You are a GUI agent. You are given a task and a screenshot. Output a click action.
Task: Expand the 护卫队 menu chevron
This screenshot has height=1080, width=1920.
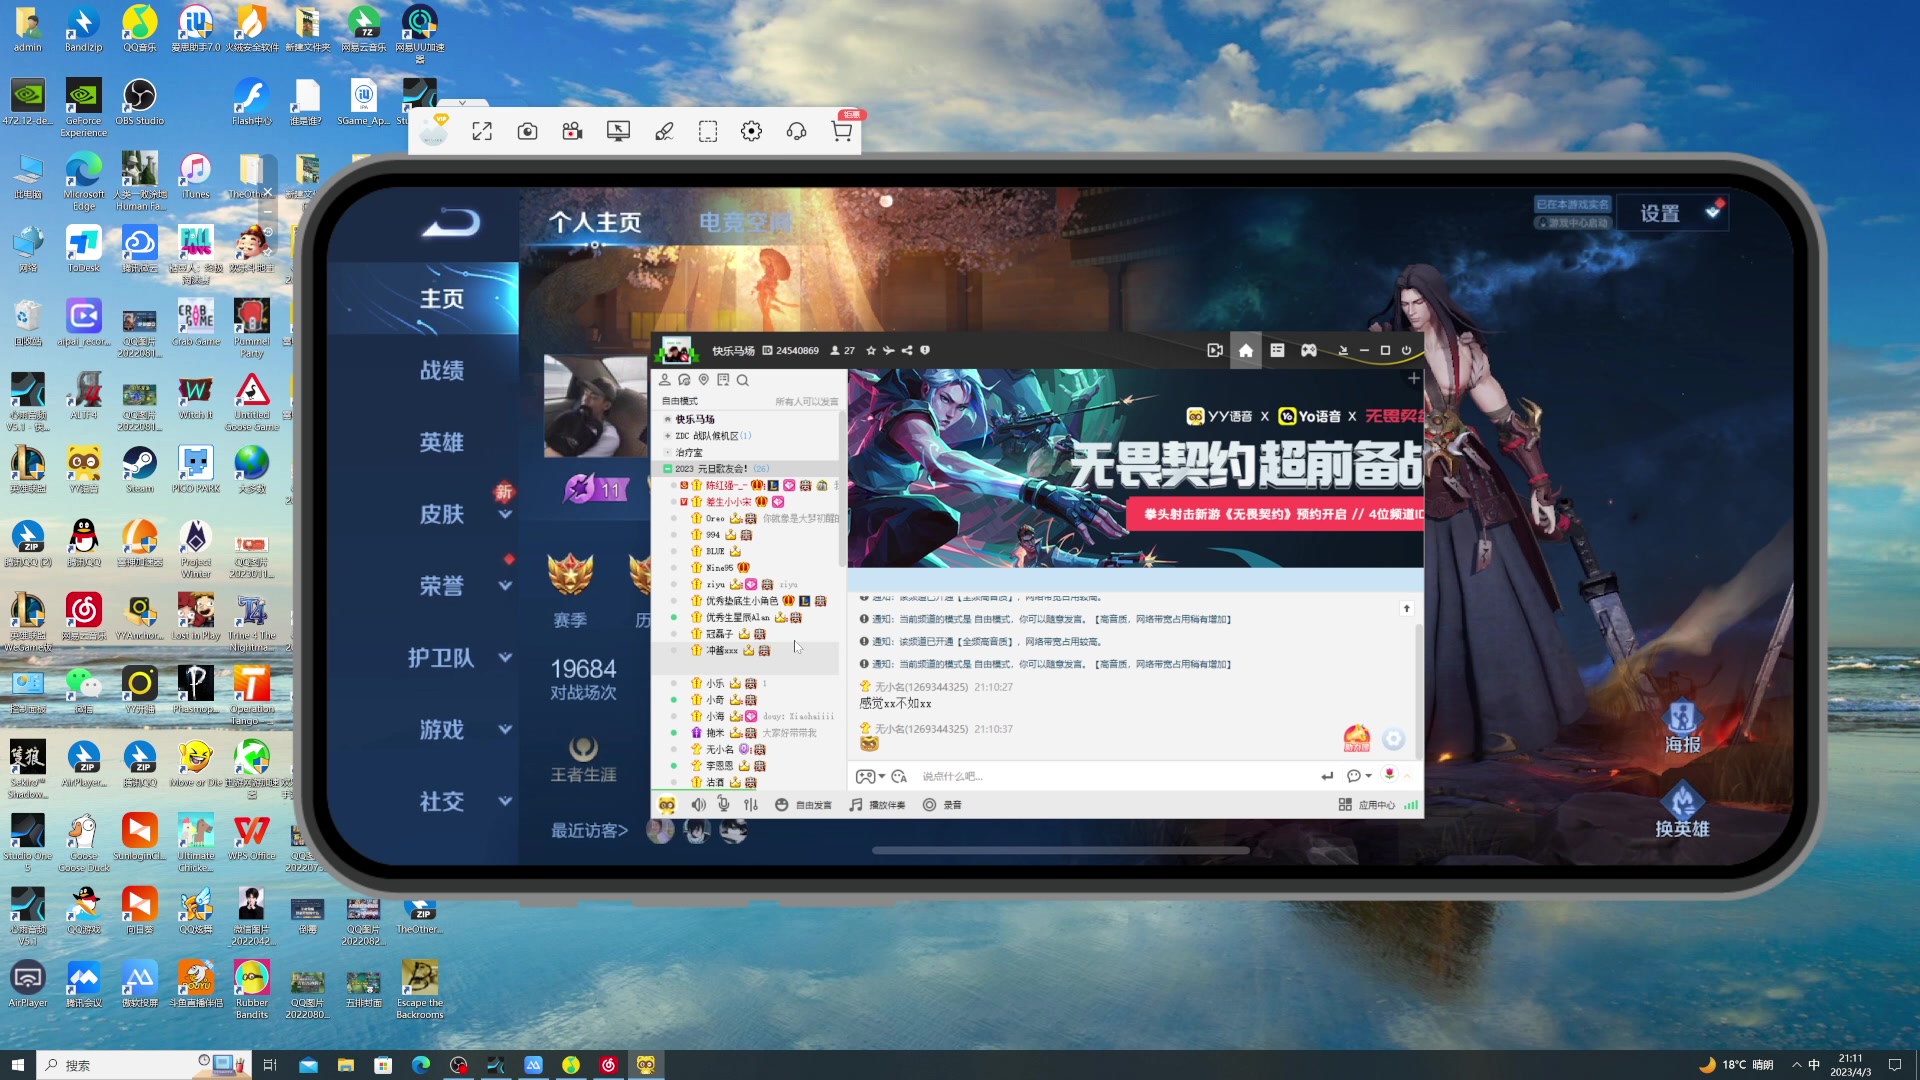505,658
